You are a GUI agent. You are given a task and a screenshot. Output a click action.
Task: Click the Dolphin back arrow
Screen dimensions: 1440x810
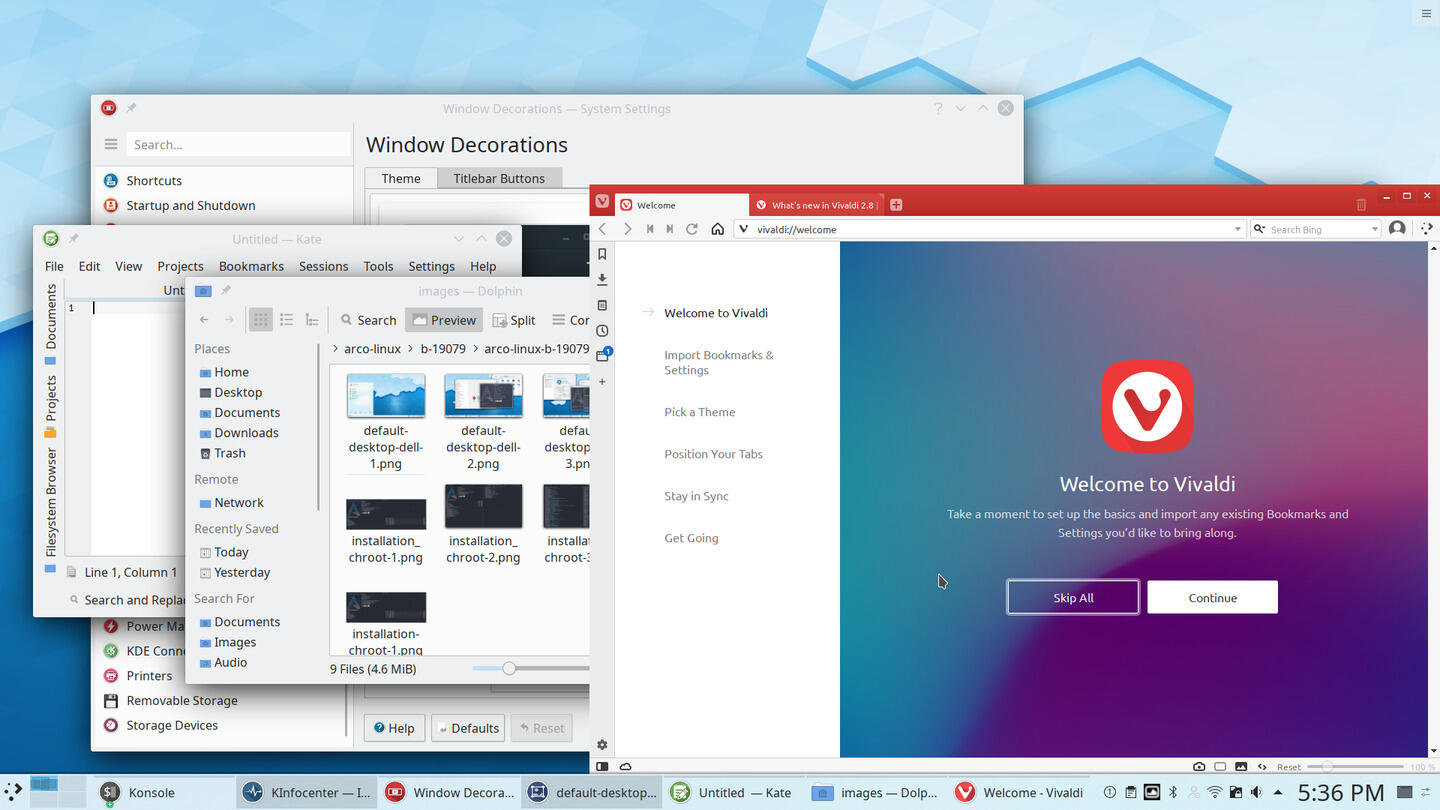[204, 320]
